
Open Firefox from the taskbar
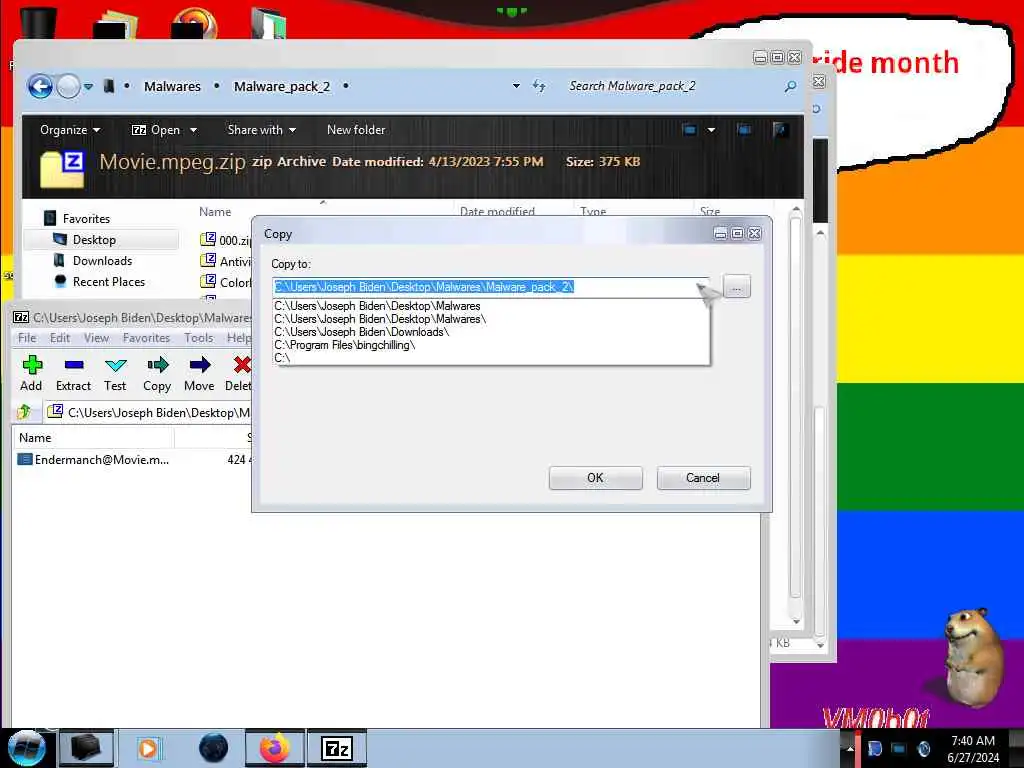tap(274, 748)
